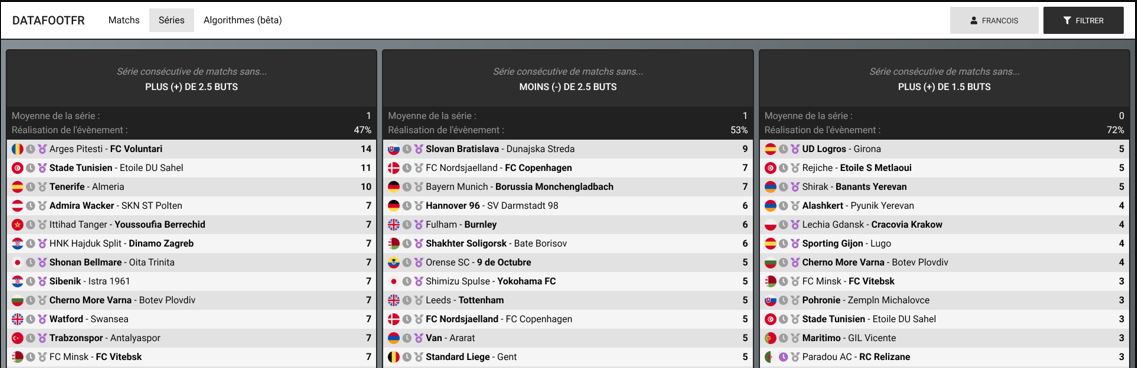Click the PLUS (+) DE 1.5 BUTS header
The height and width of the screenshot is (368, 1137).
(x=943, y=86)
